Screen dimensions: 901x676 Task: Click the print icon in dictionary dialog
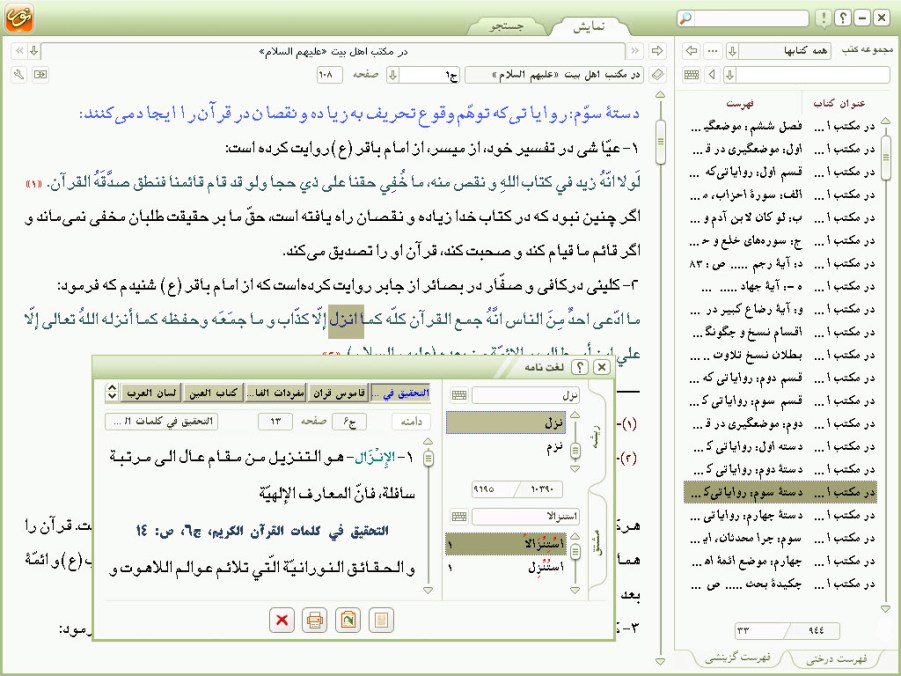314,620
